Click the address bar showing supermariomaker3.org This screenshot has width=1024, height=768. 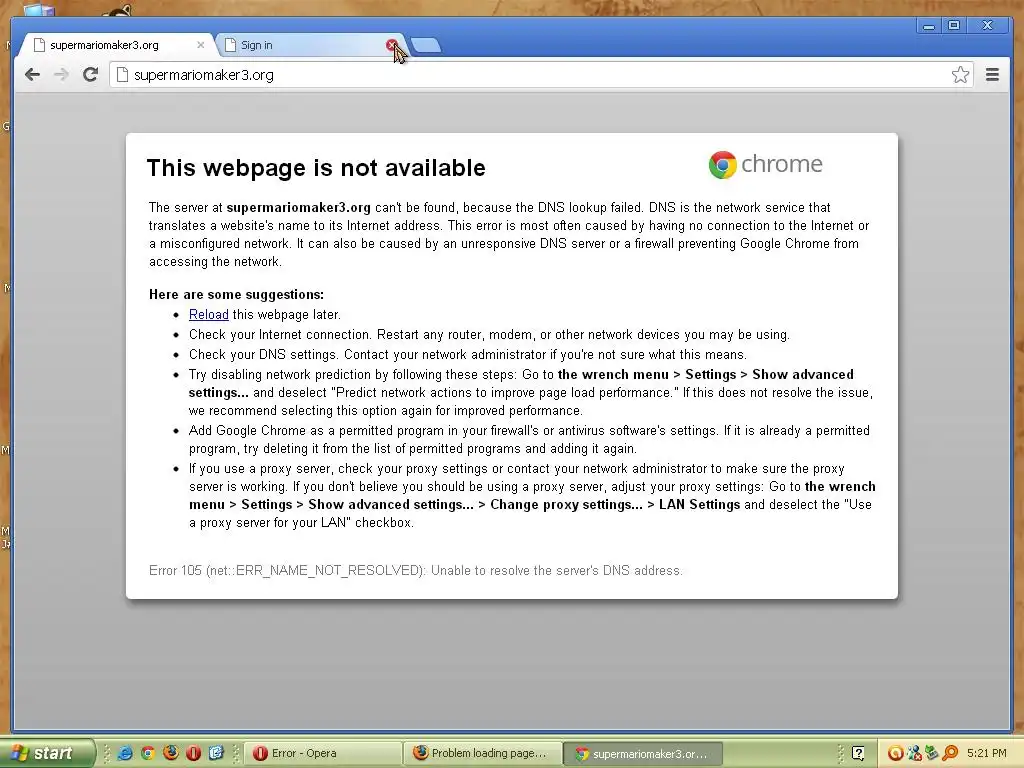click(541, 74)
